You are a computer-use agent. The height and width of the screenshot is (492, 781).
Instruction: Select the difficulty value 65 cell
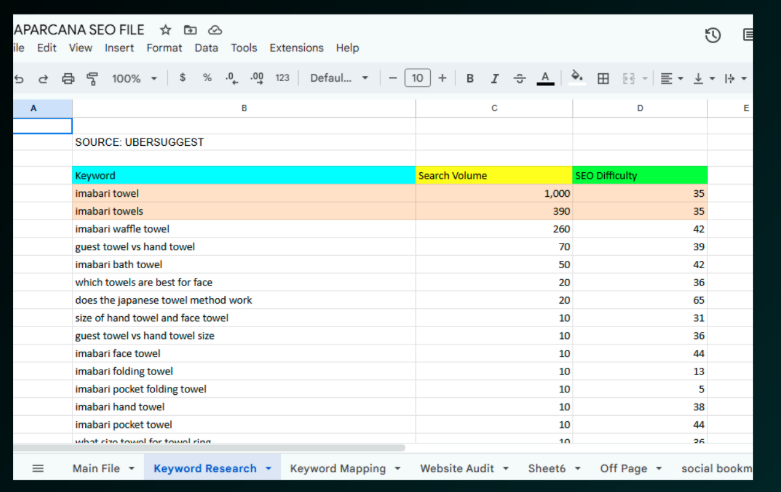pos(640,300)
